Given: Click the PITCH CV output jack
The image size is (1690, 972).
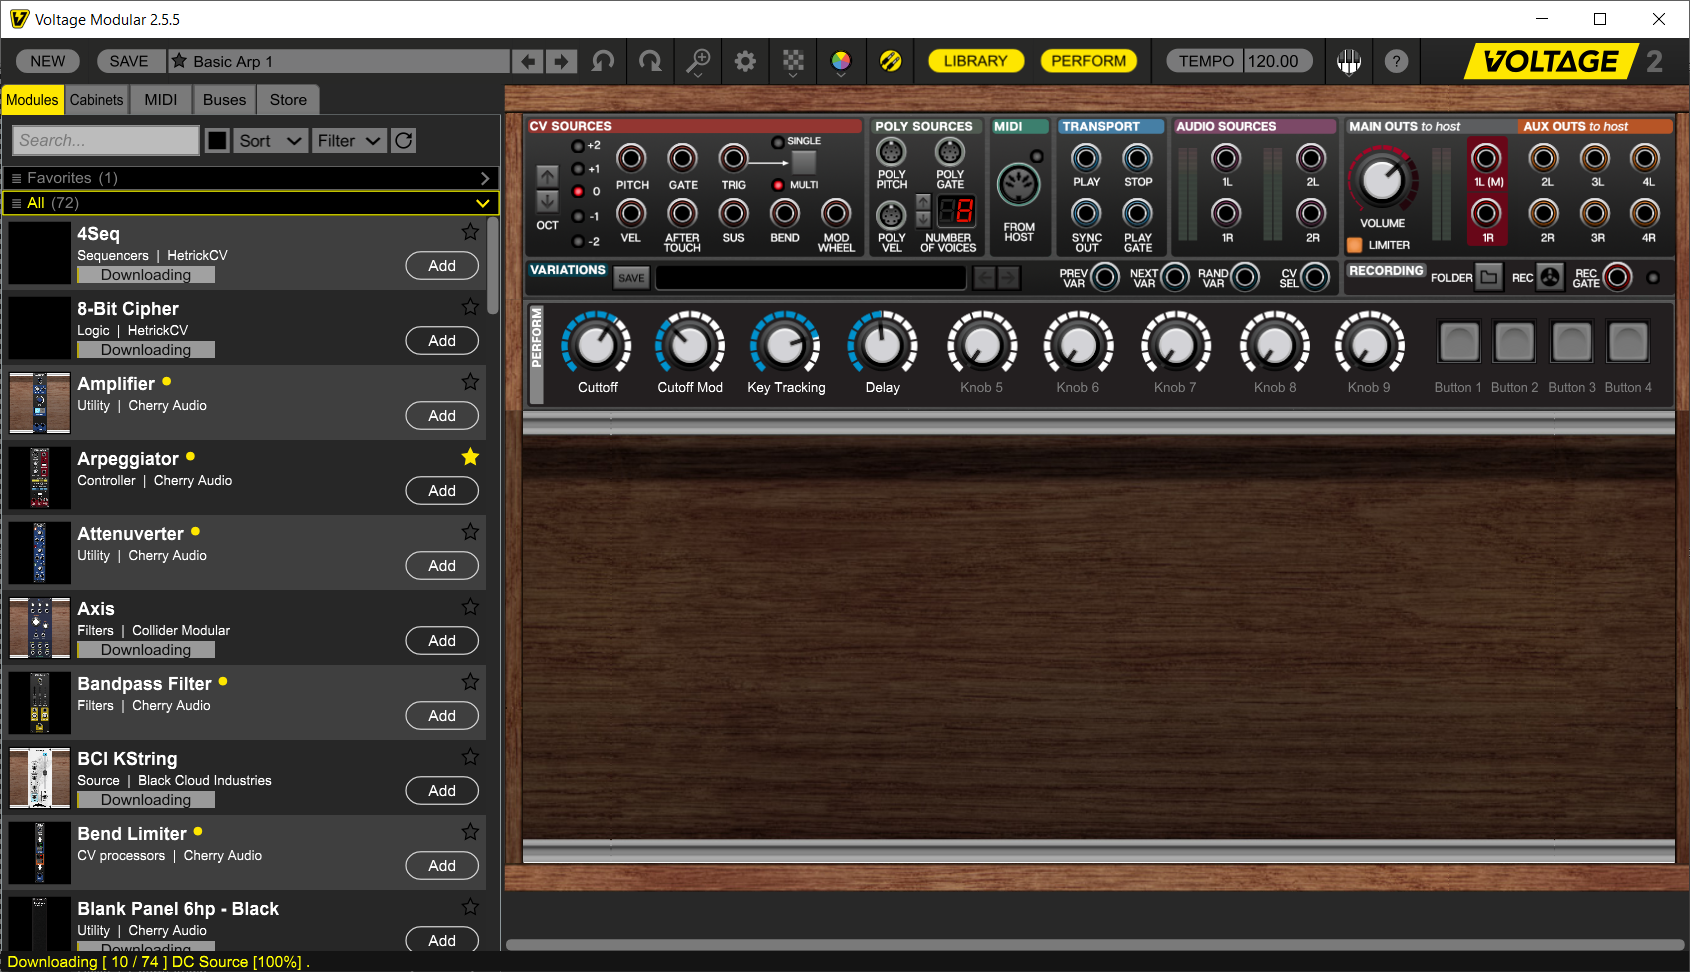Looking at the screenshot, I should tap(631, 158).
